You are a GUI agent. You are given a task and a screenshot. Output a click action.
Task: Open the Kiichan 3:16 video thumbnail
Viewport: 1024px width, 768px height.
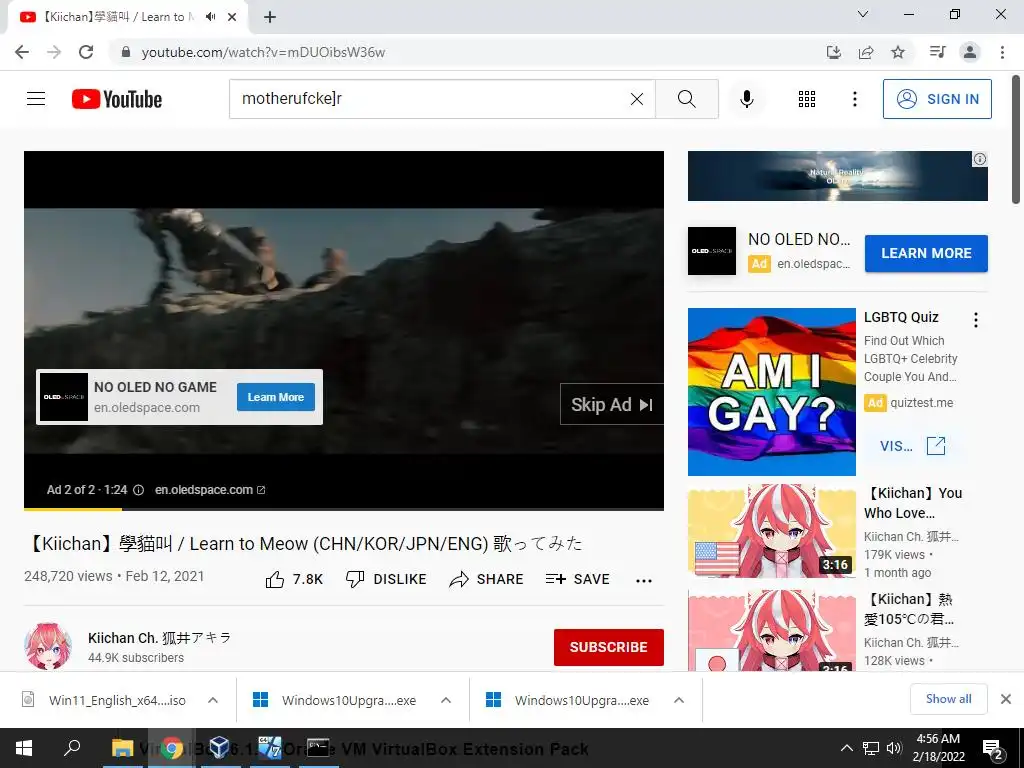[771, 531]
